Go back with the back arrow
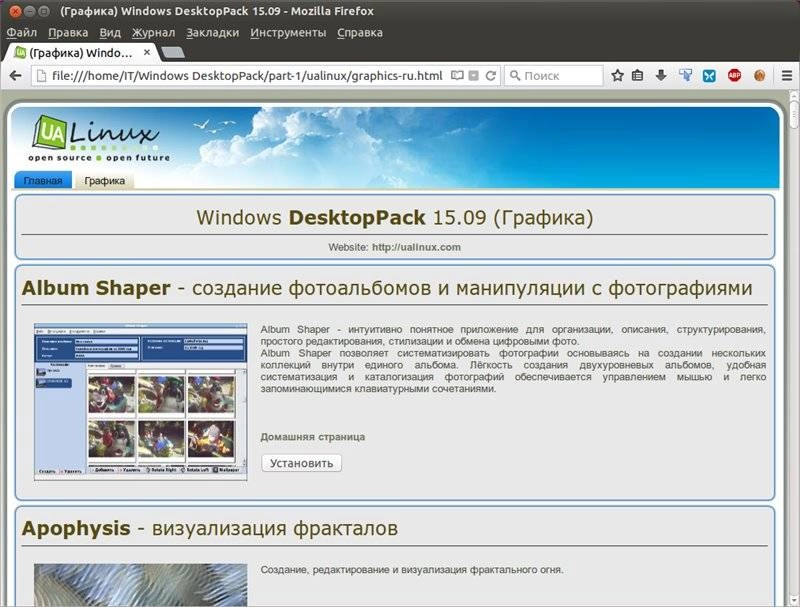Viewport: 800px width, 607px height. pos(15,76)
